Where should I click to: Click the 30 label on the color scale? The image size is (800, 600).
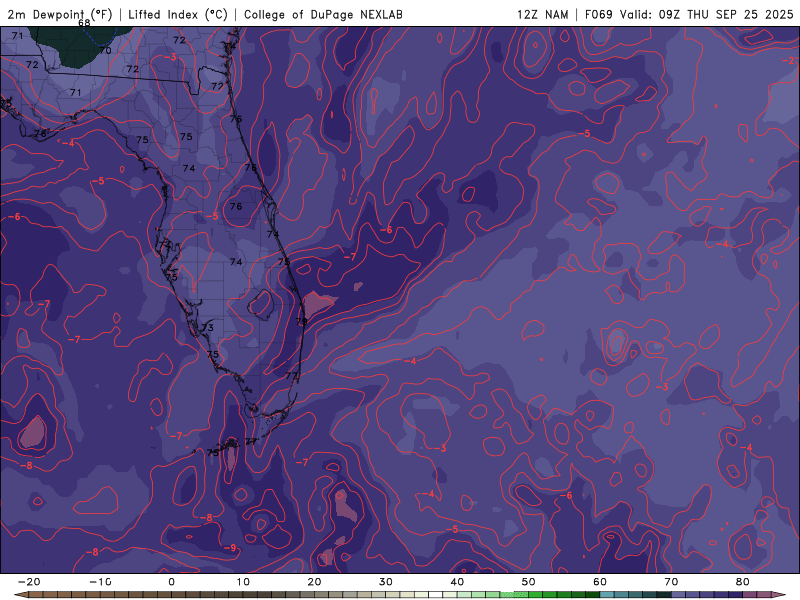click(386, 582)
